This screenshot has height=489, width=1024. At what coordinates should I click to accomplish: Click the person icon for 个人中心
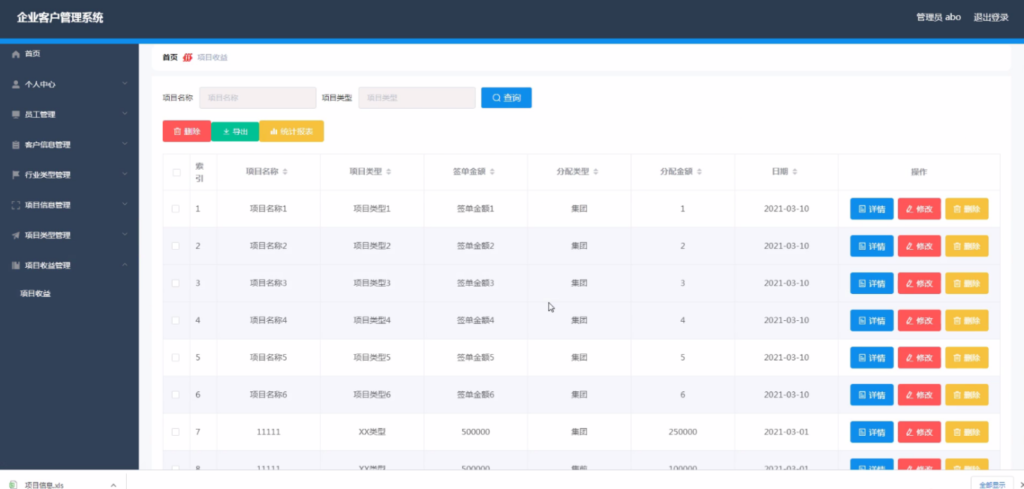pos(16,84)
